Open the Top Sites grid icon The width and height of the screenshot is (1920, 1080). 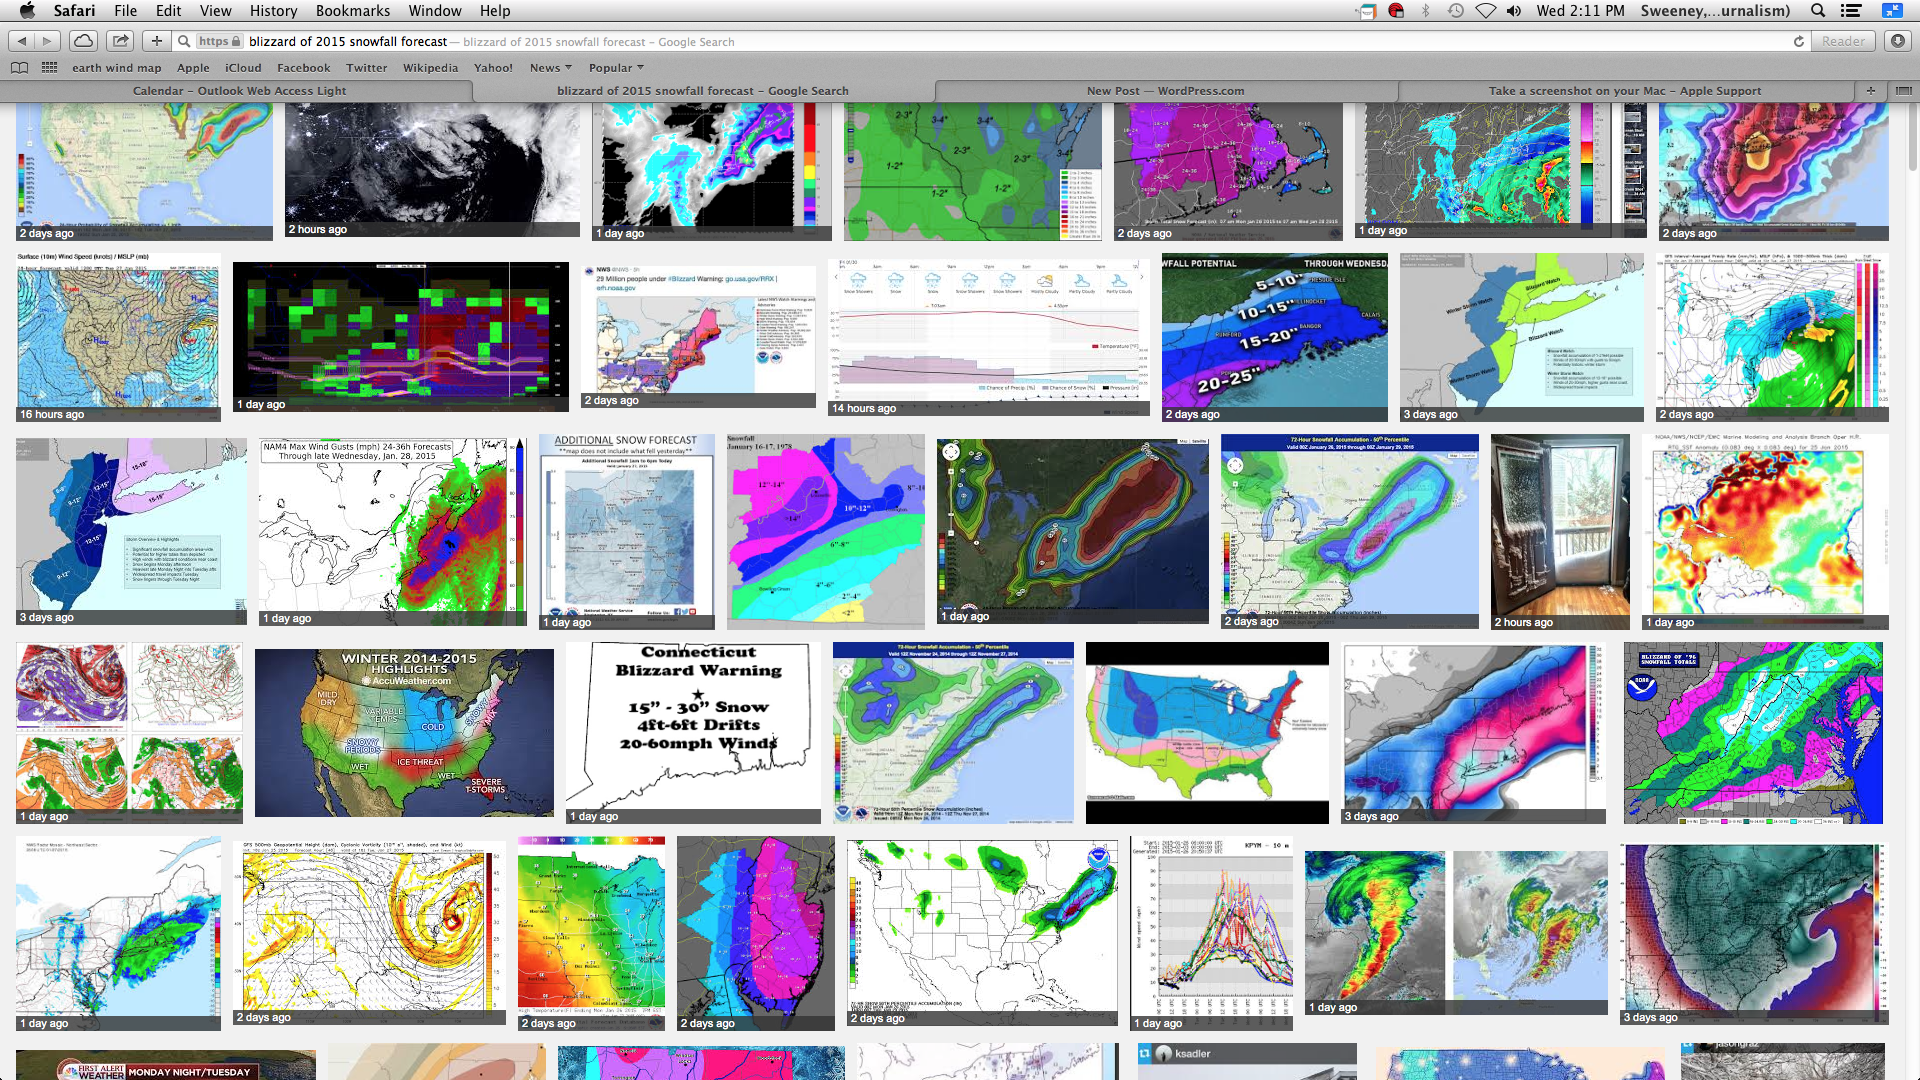49,68
